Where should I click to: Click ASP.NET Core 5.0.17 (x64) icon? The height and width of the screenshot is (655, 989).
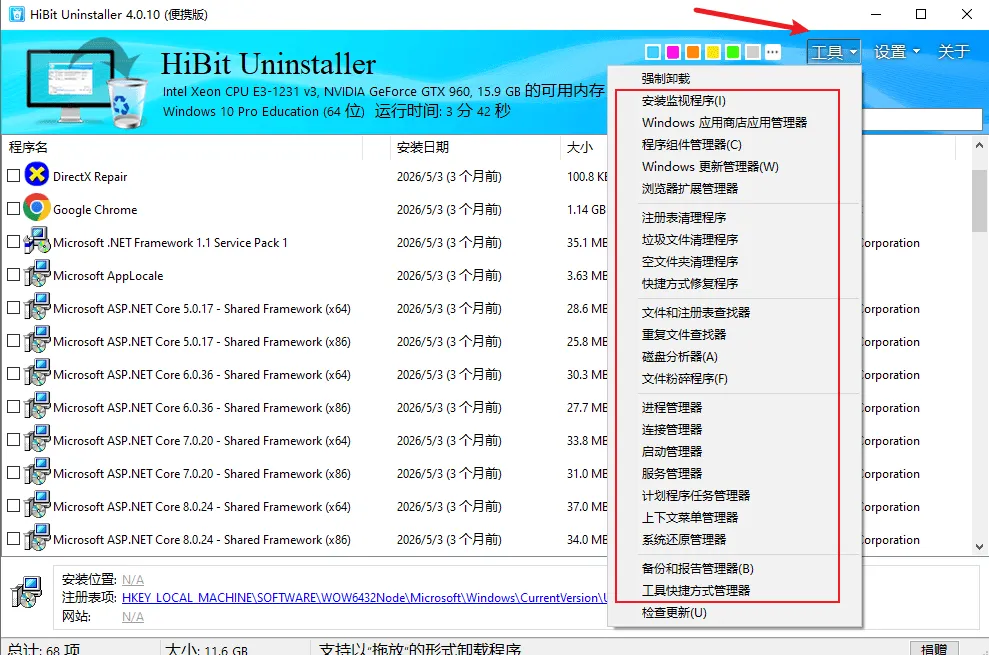(x=37, y=307)
